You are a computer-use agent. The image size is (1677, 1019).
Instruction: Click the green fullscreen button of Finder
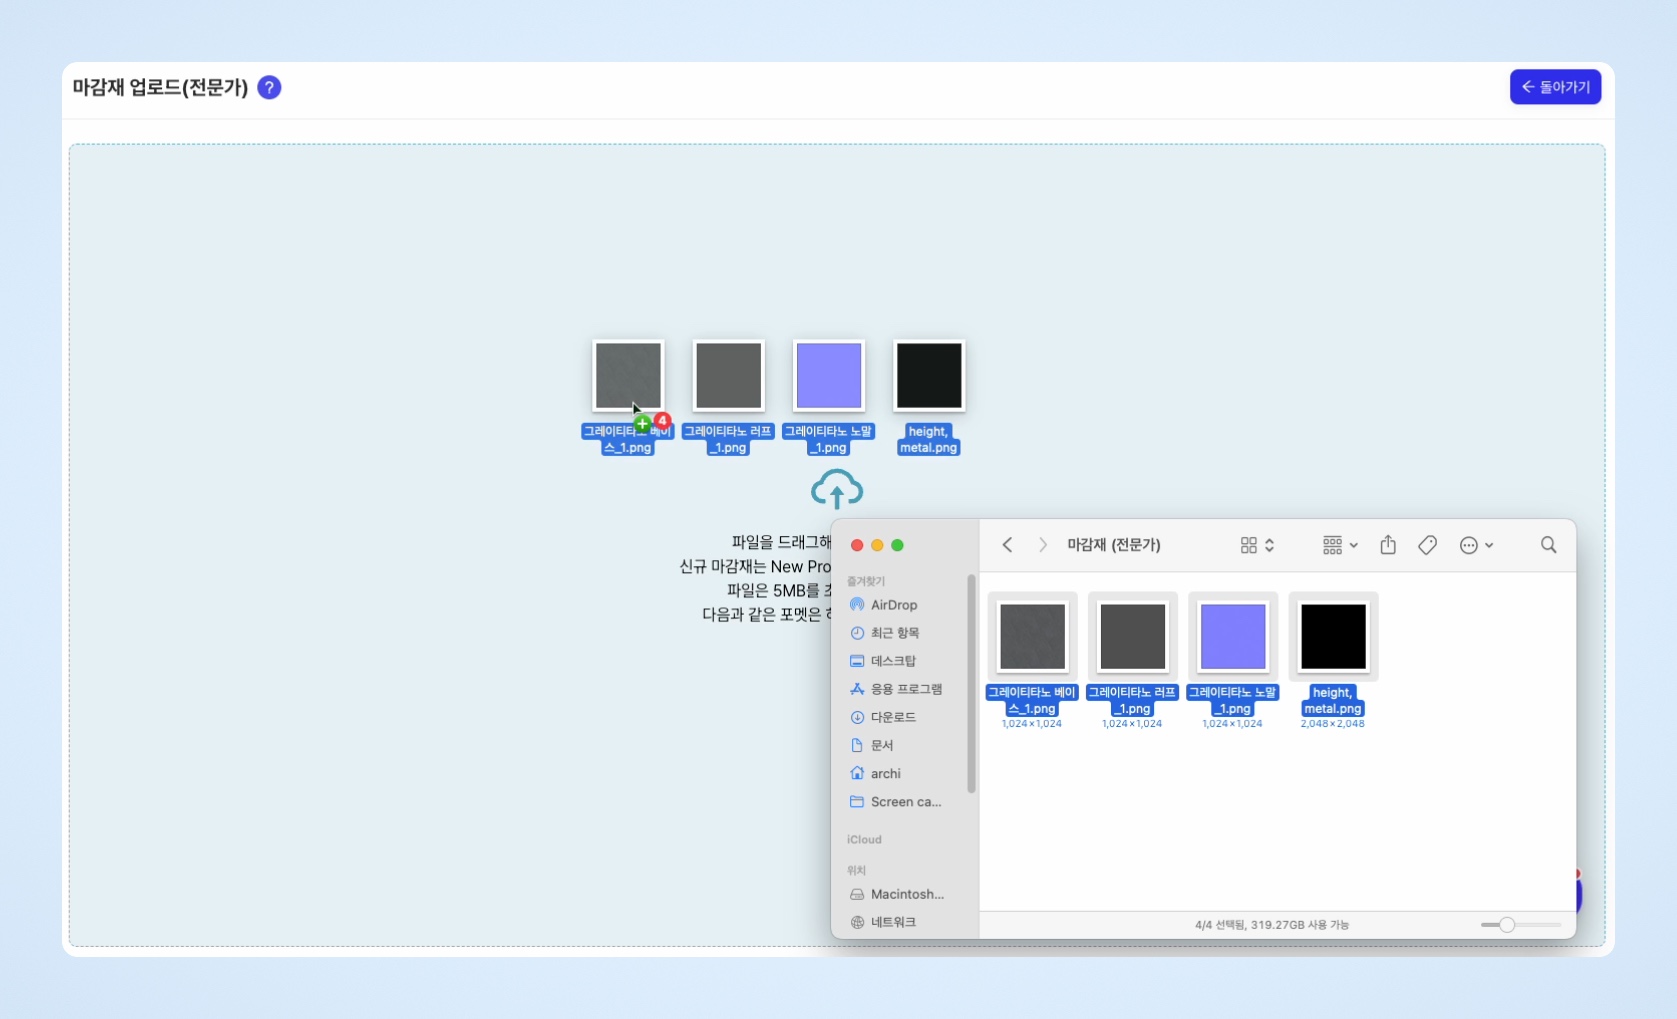[x=897, y=545]
